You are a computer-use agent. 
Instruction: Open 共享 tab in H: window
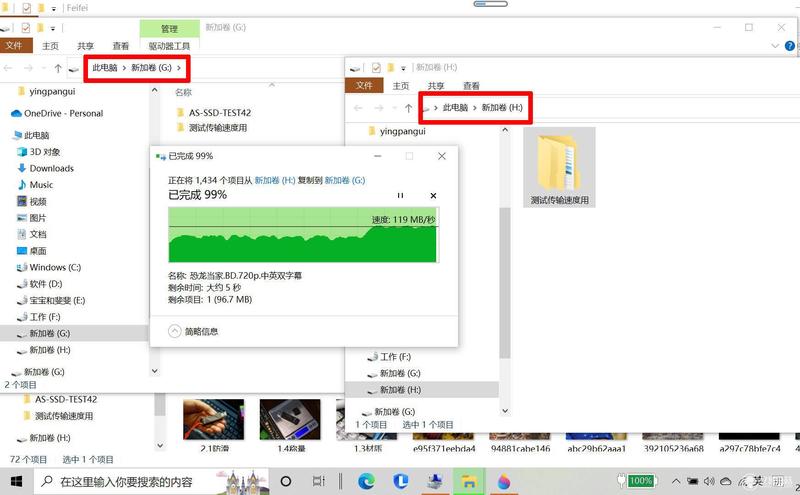[x=436, y=86]
